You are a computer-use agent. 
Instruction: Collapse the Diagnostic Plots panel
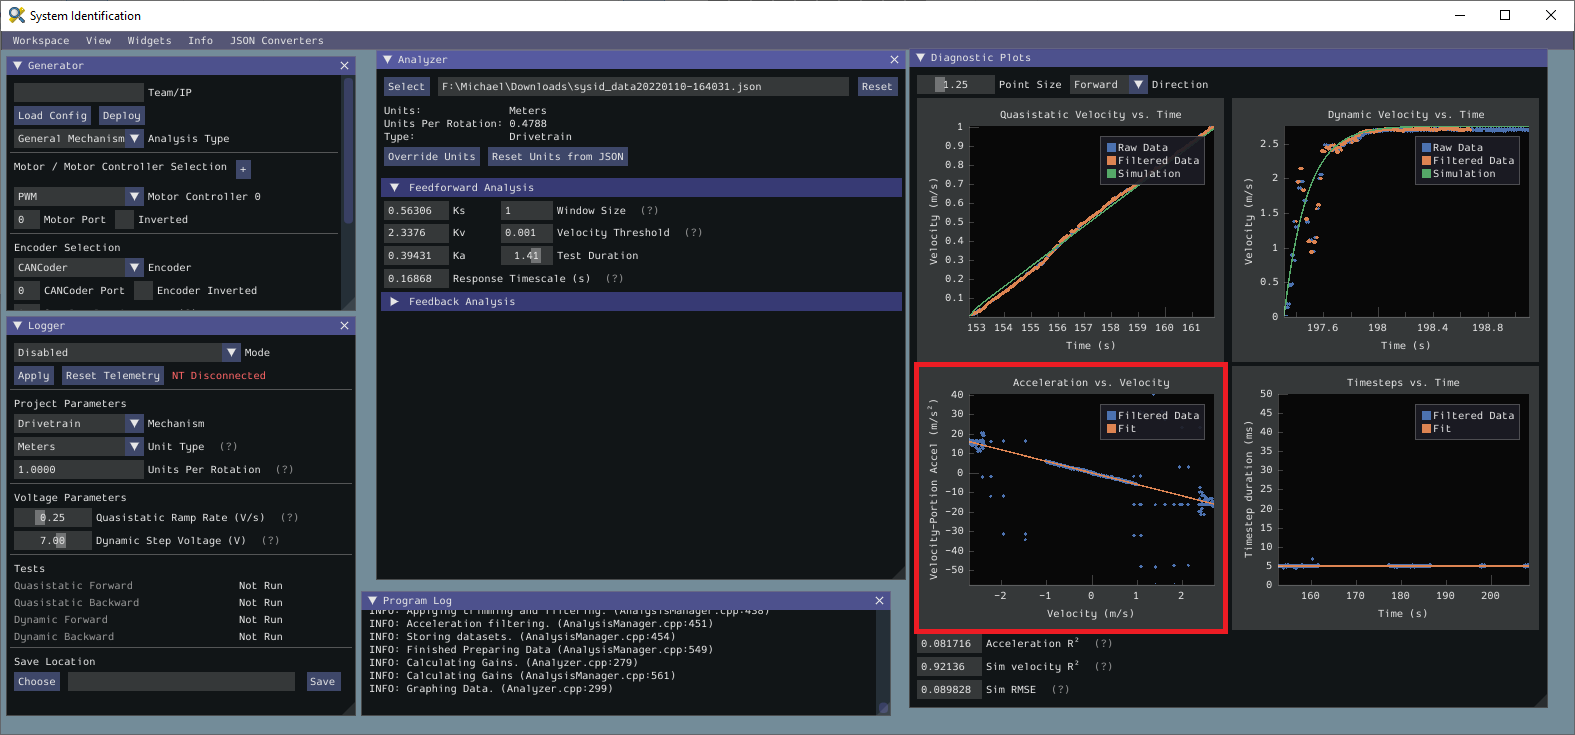[920, 58]
